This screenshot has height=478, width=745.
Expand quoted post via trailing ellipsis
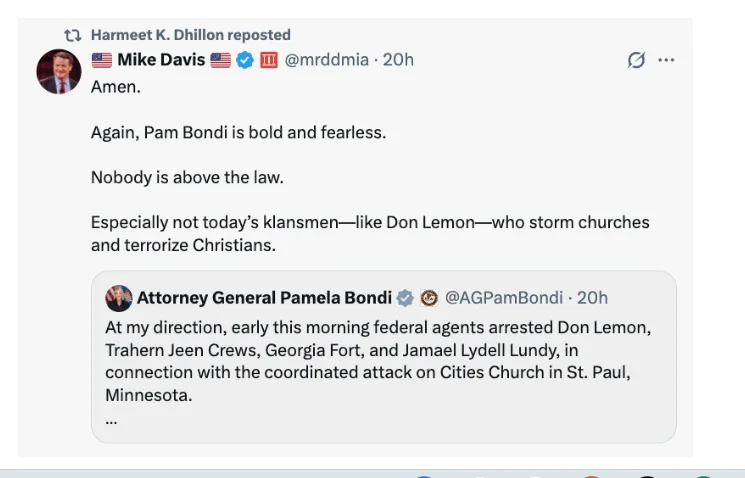(x=111, y=418)
